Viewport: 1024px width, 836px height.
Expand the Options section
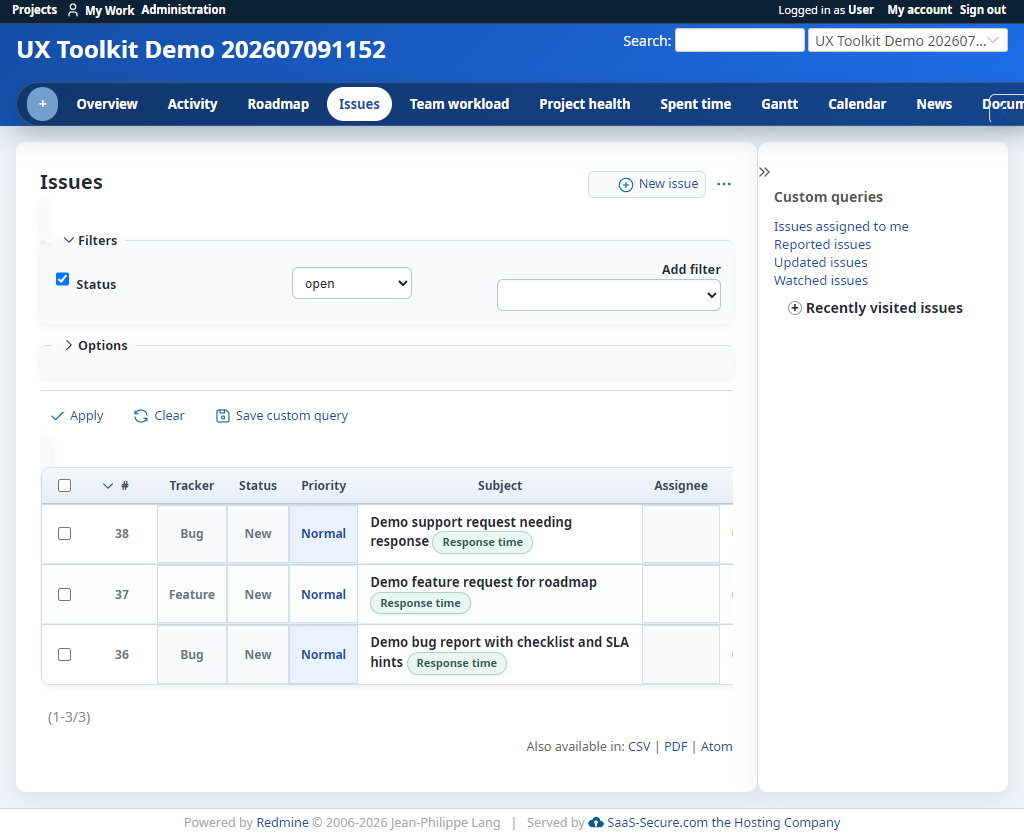(96, 346)
